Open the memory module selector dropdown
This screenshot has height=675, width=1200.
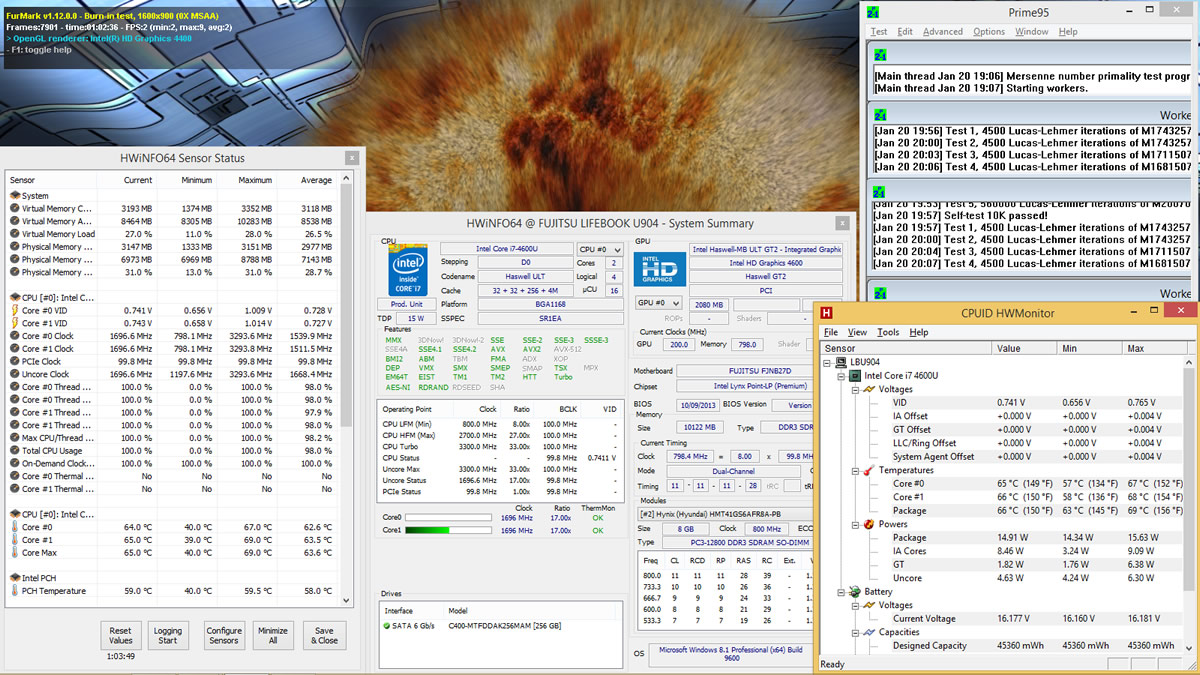(723, 513)
